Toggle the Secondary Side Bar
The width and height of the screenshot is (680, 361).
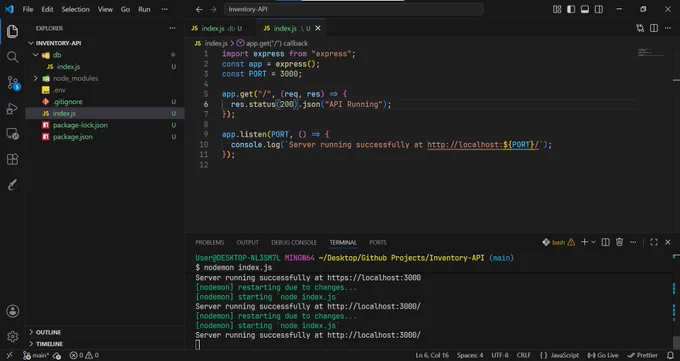point(599,9)
